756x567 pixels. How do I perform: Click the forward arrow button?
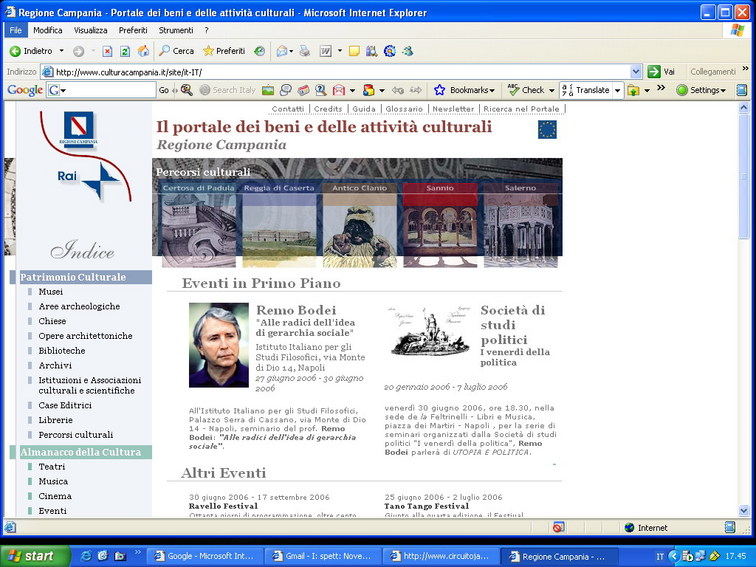pos(78,51)
